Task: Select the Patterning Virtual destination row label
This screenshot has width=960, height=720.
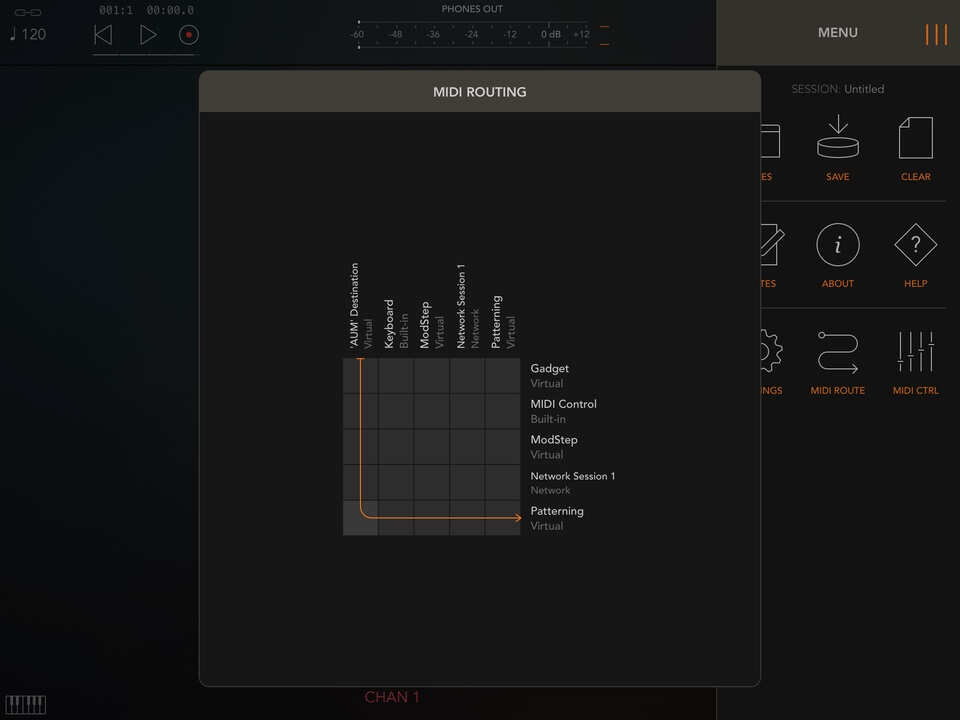Action: tap(557, 518)
